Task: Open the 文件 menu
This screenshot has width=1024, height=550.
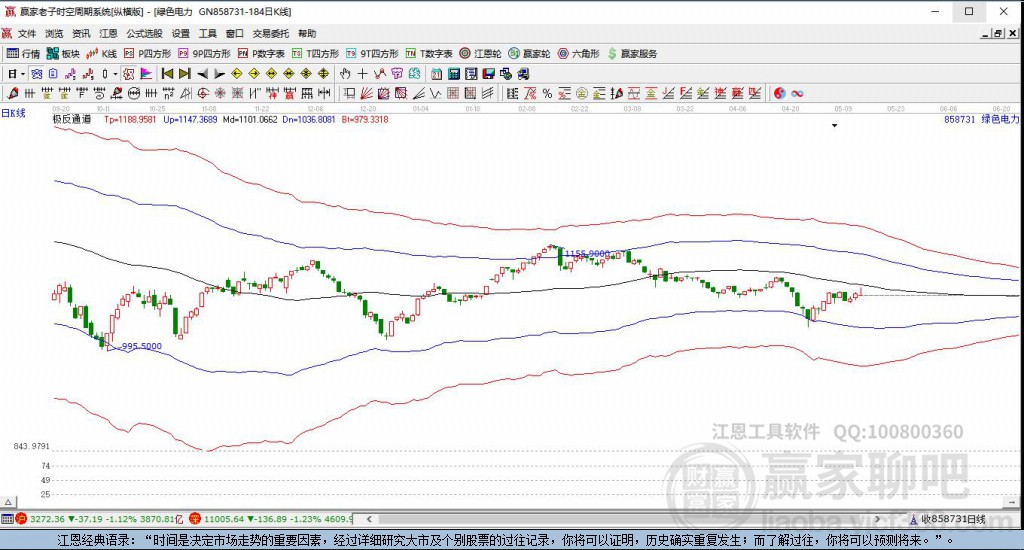Action: (27, 33)
